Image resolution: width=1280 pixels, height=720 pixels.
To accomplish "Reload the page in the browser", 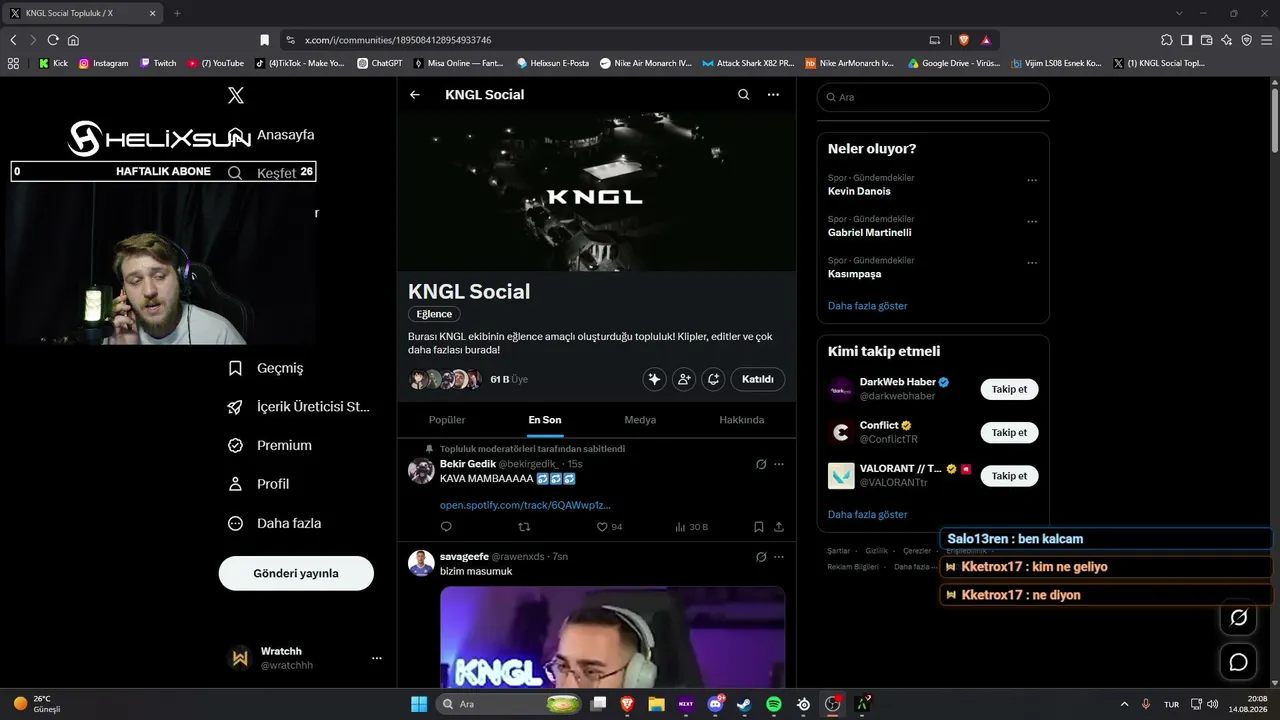I will pyautogui.click(x=53, y=40).
